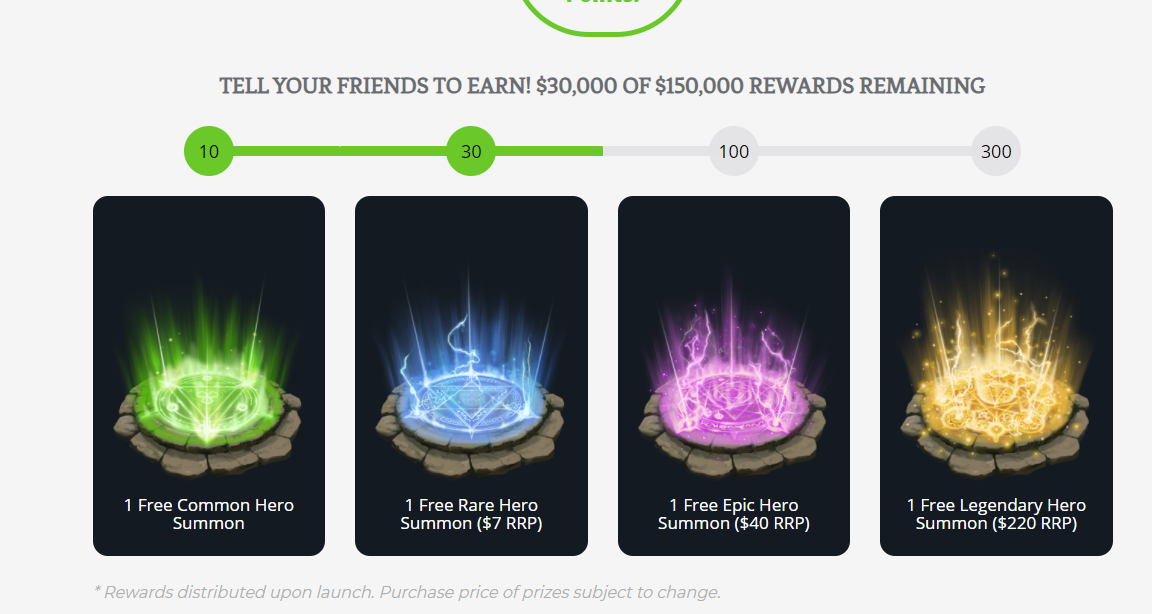This screenshot has height=614, width=1152.
Task: Select the 1 Free Common Hero Summon label
Action: 209,514
